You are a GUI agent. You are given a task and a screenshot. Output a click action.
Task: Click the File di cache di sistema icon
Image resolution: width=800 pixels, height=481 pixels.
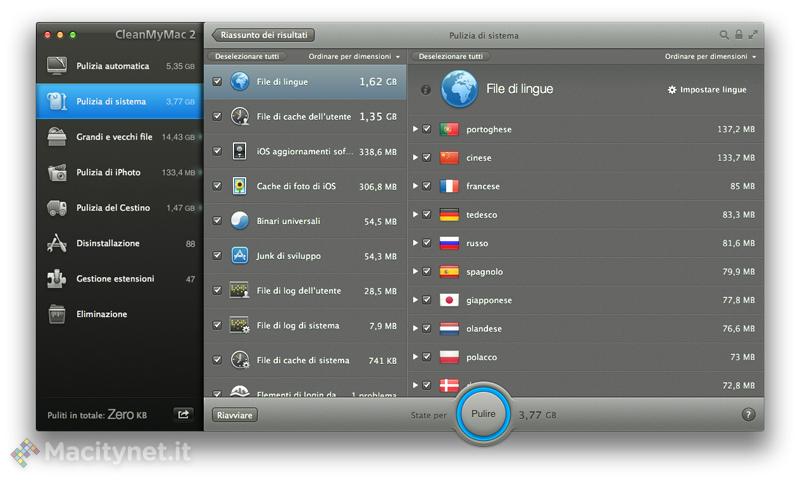click(239, 360)
